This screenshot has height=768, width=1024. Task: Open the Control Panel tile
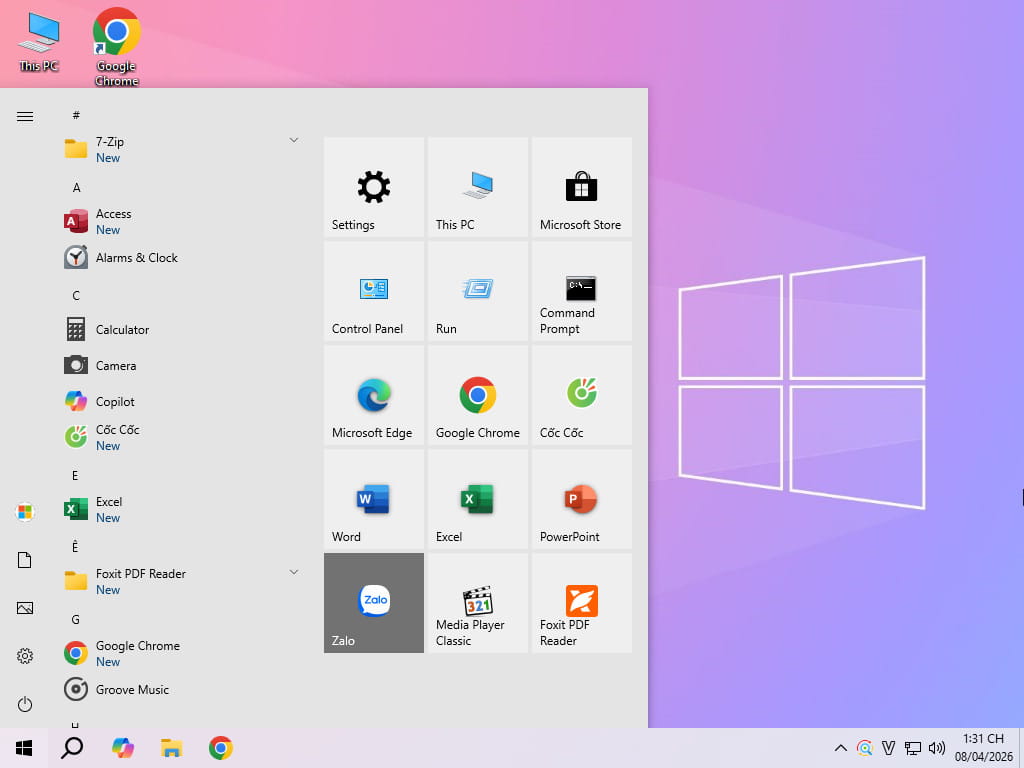(x=374, y=291)
